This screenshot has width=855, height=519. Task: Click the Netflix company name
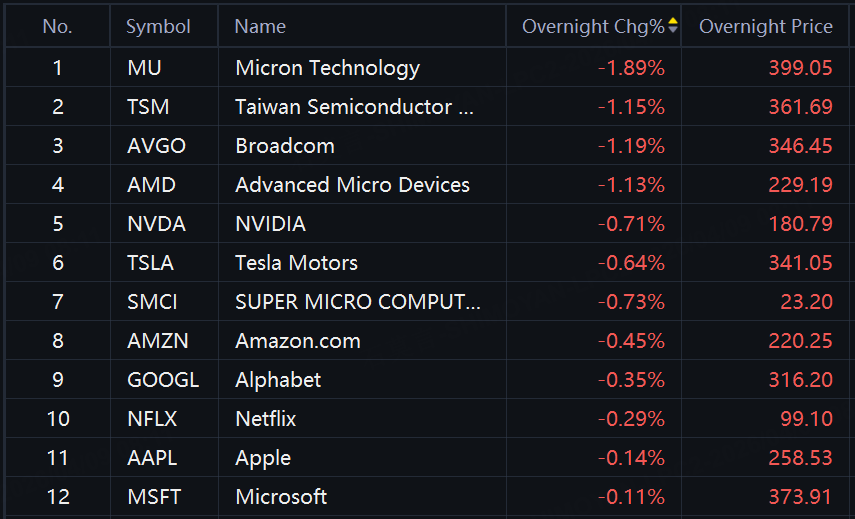[265, 419]
